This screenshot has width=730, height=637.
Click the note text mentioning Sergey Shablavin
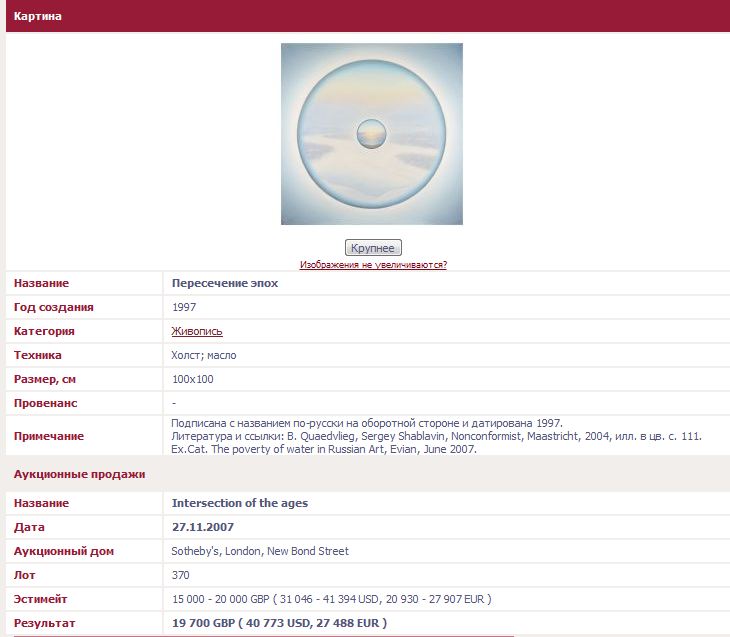click(436, 436)
